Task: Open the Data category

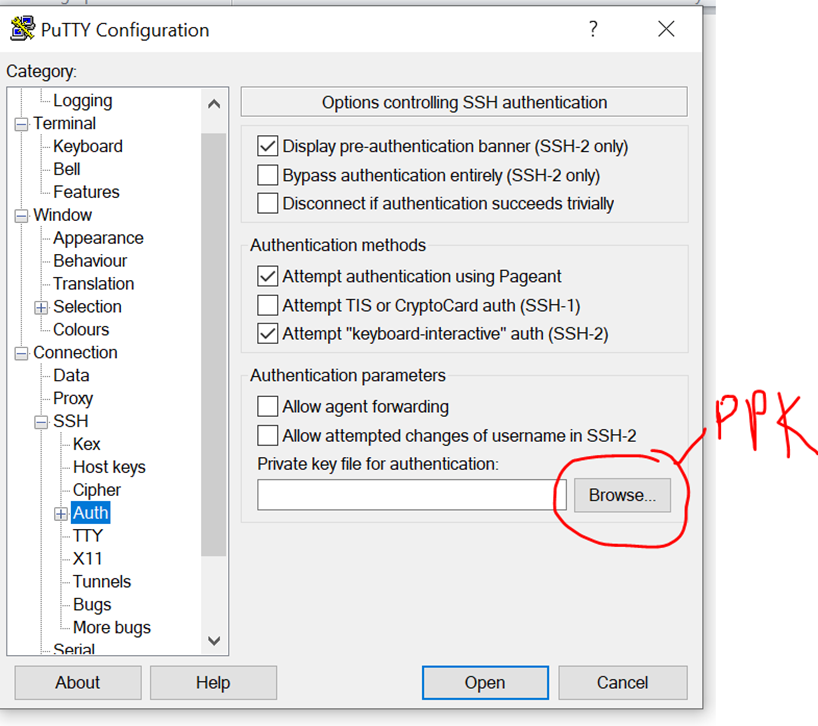Action: pos(71,376)
